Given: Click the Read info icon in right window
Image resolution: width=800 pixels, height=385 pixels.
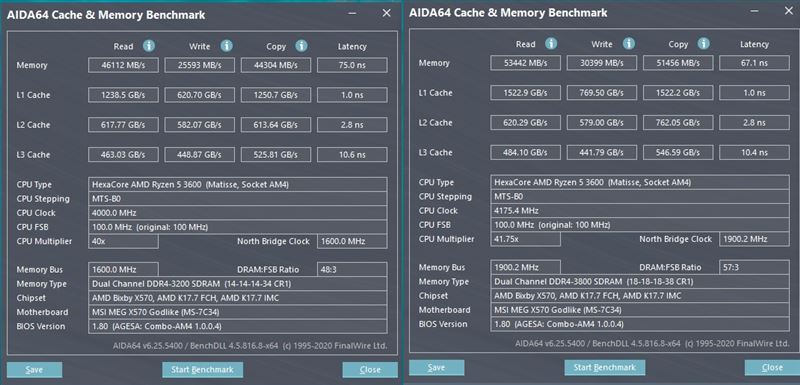Looking at the screenshot, I should (551, 44).
